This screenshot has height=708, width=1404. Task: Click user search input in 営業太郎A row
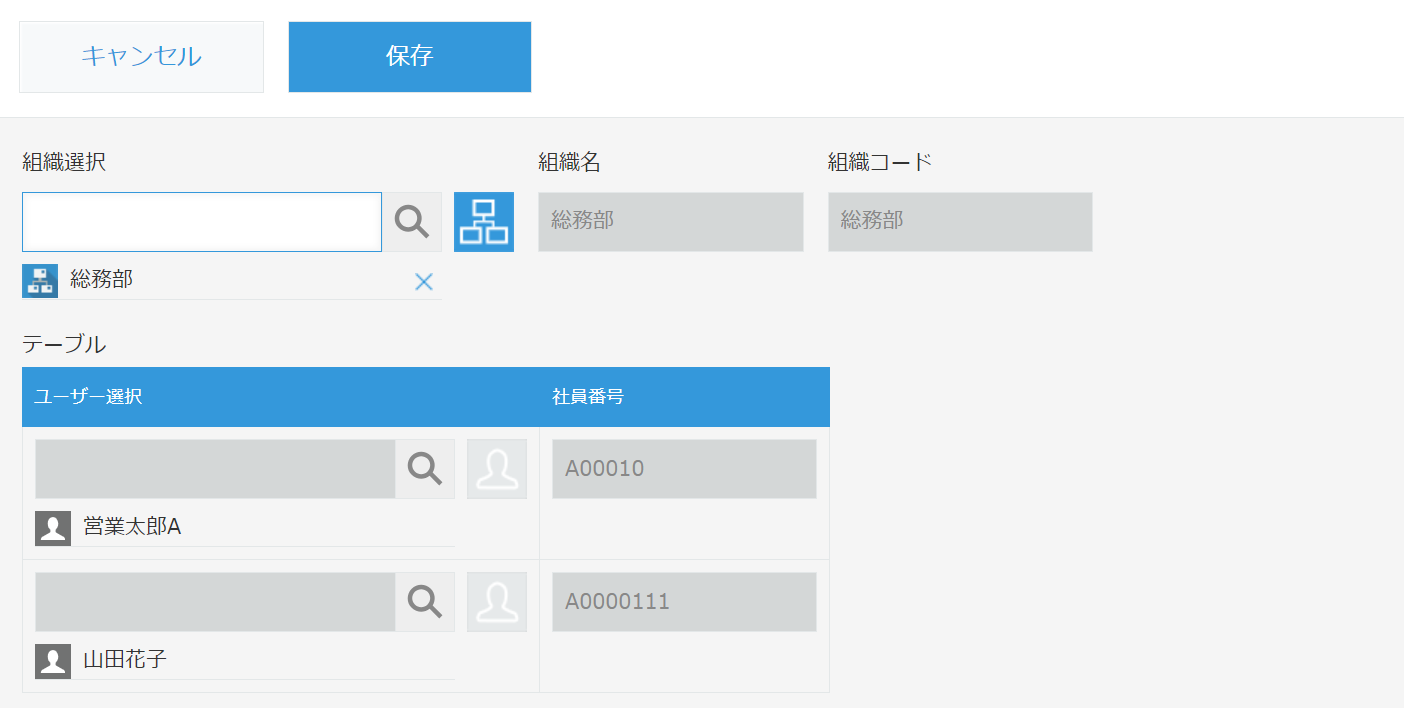(x=215, y=469)
